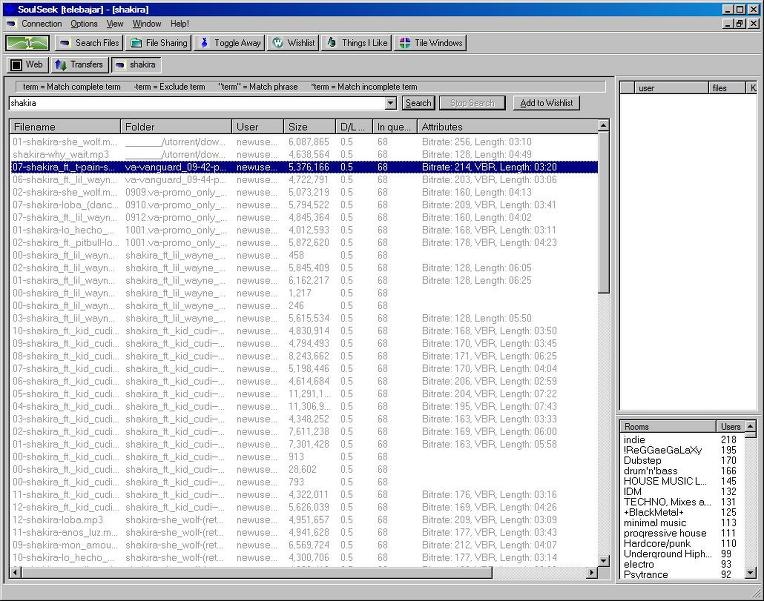Click the user column header in user list

tap(671, 88)
